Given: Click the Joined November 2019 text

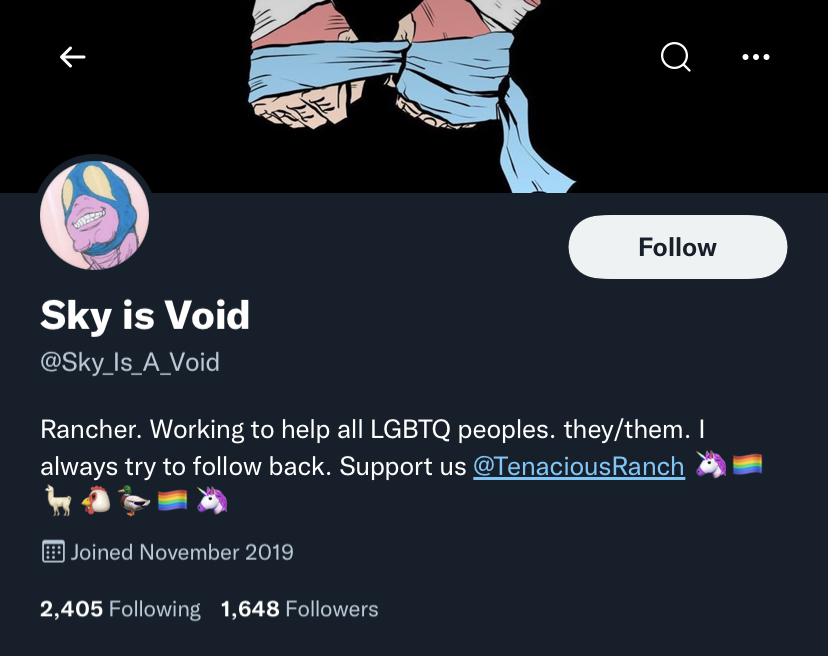Looking at the screenshot, I should [x=182, y=552].
